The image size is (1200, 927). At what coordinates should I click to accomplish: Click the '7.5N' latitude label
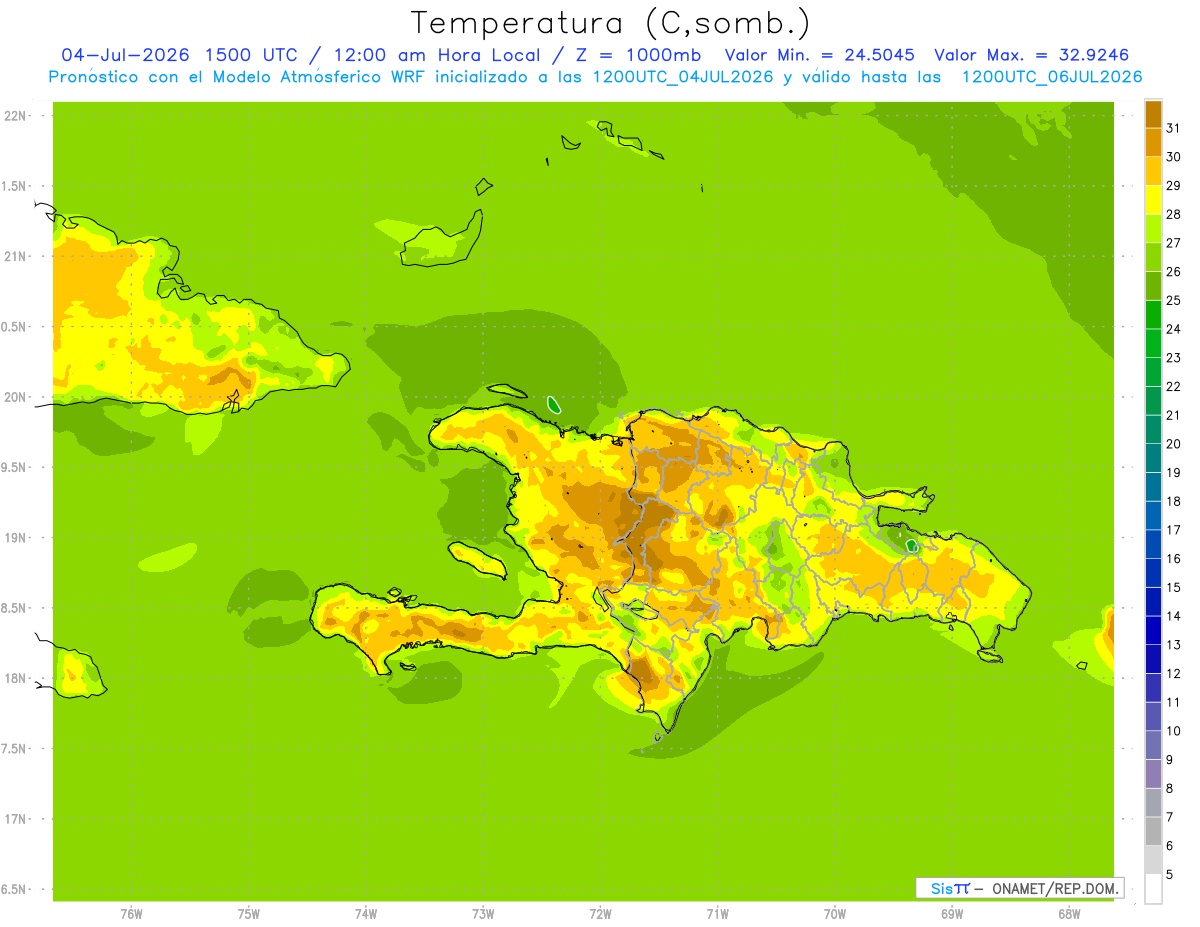pos(15,748)
